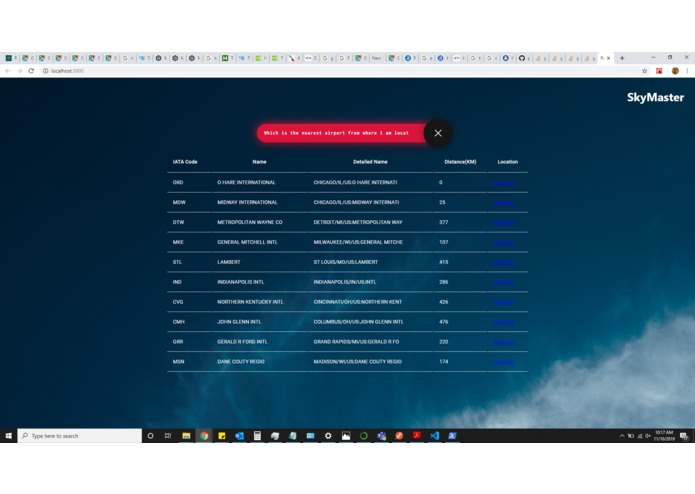Viewport: 695px width, 494px height.
Task: Open Visual Studio Code from the taskbar
Action: [x=434, y=436]
